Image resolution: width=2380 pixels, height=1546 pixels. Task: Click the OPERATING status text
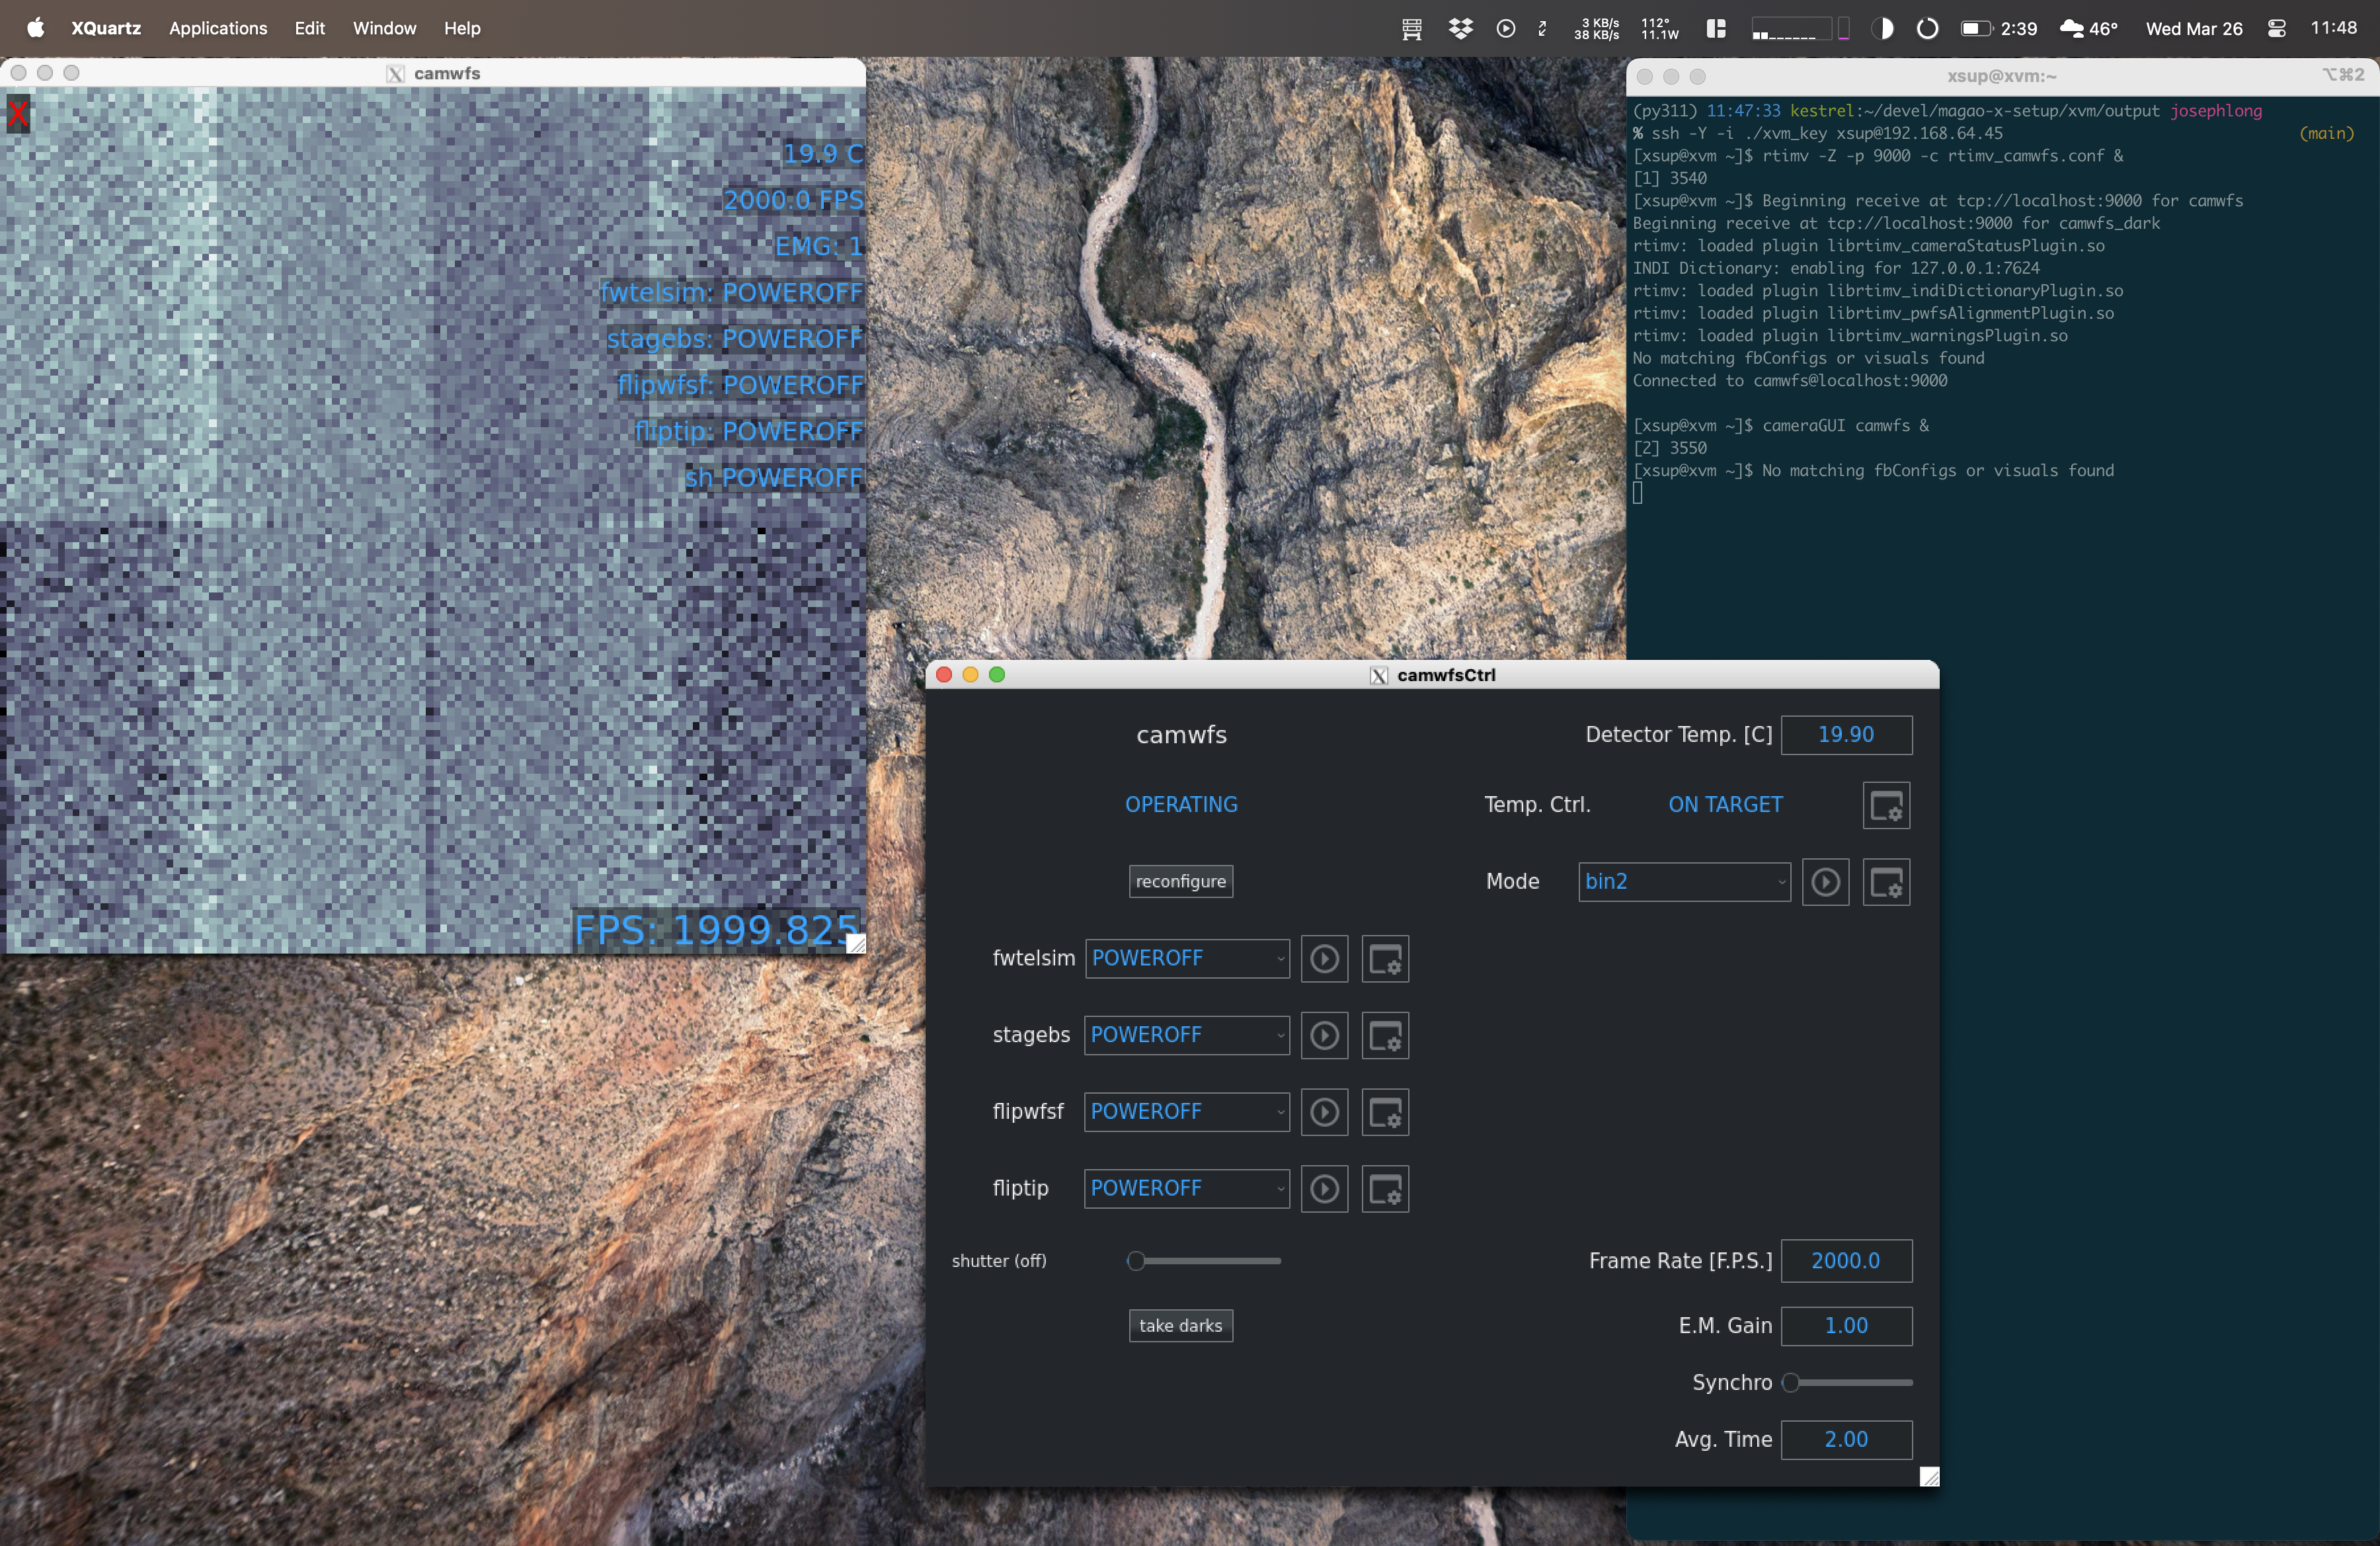pos(1181,805)
